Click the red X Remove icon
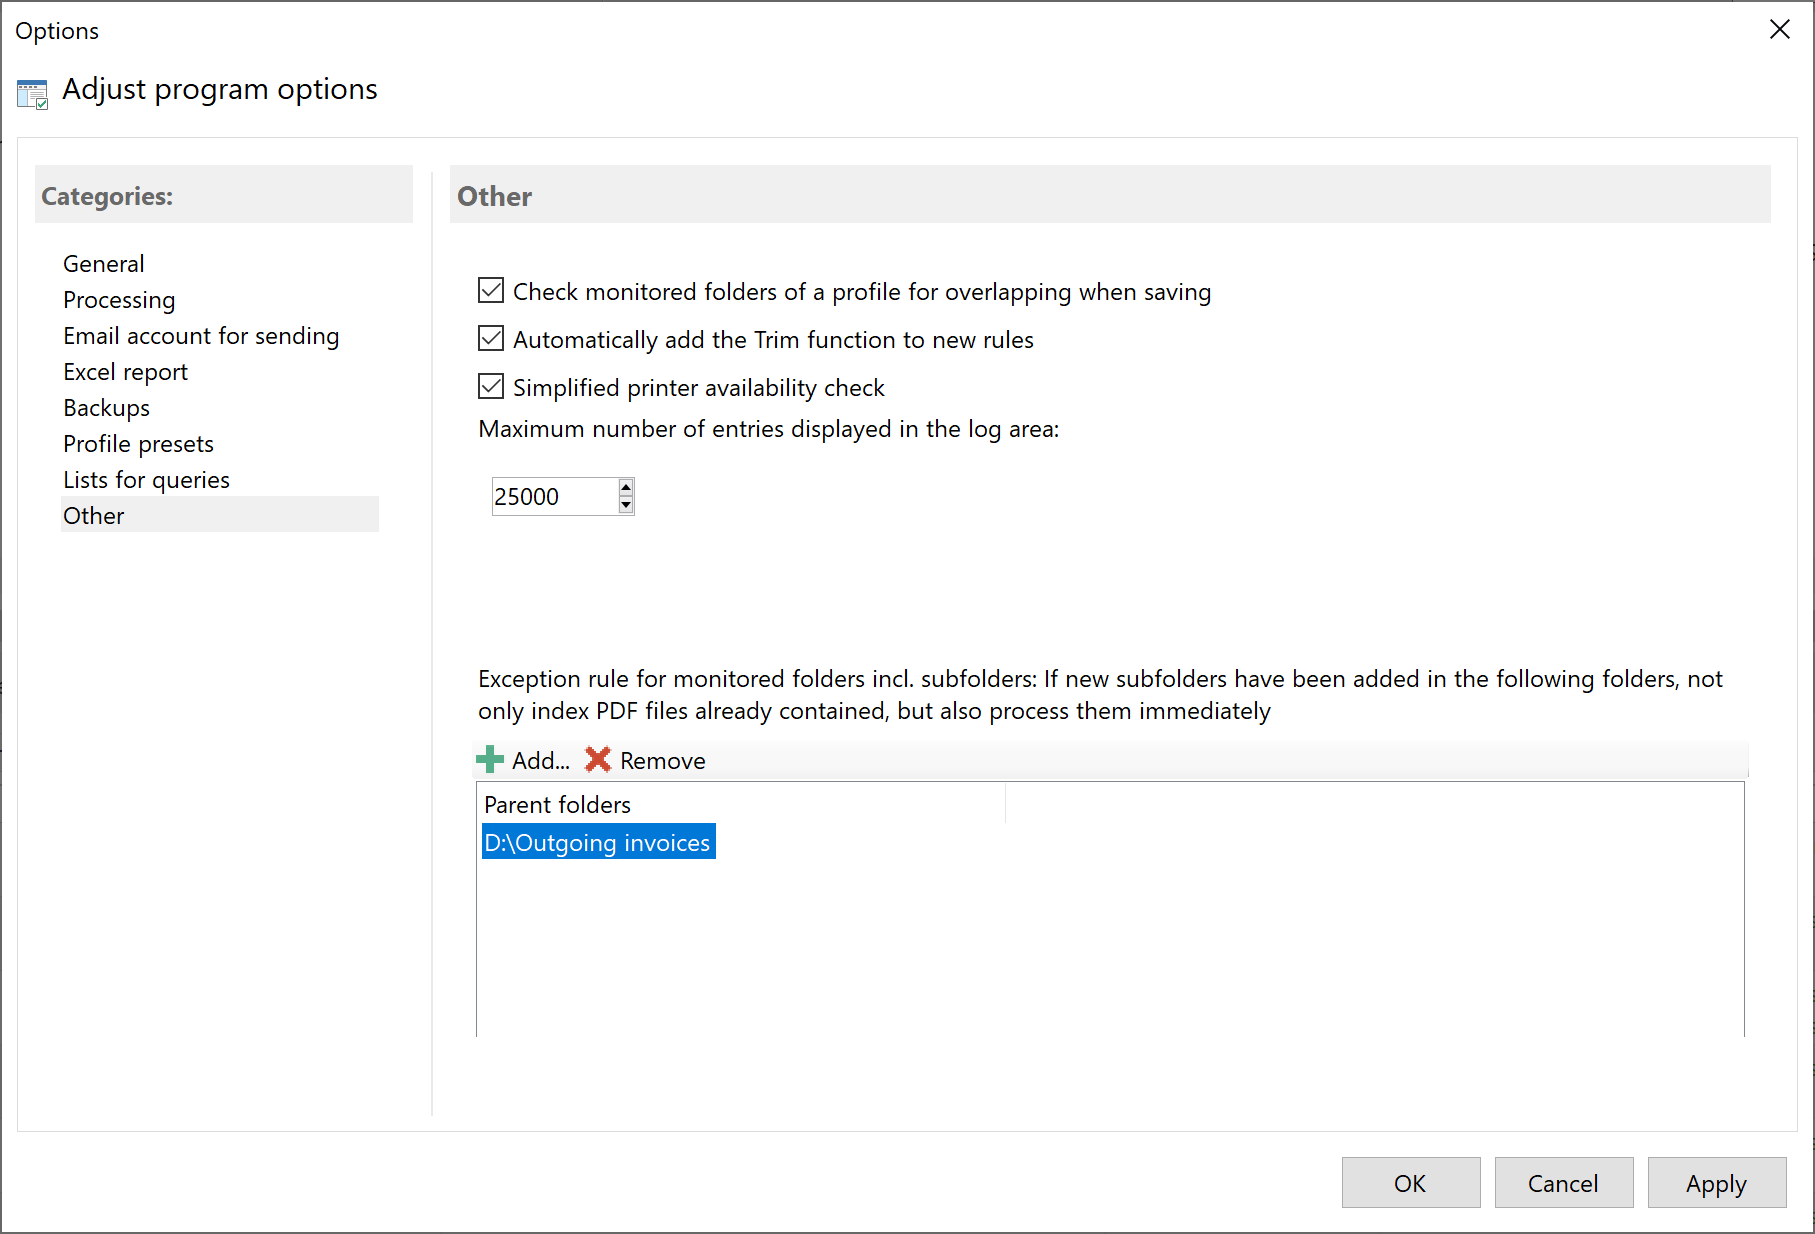 tap(599, 760)
